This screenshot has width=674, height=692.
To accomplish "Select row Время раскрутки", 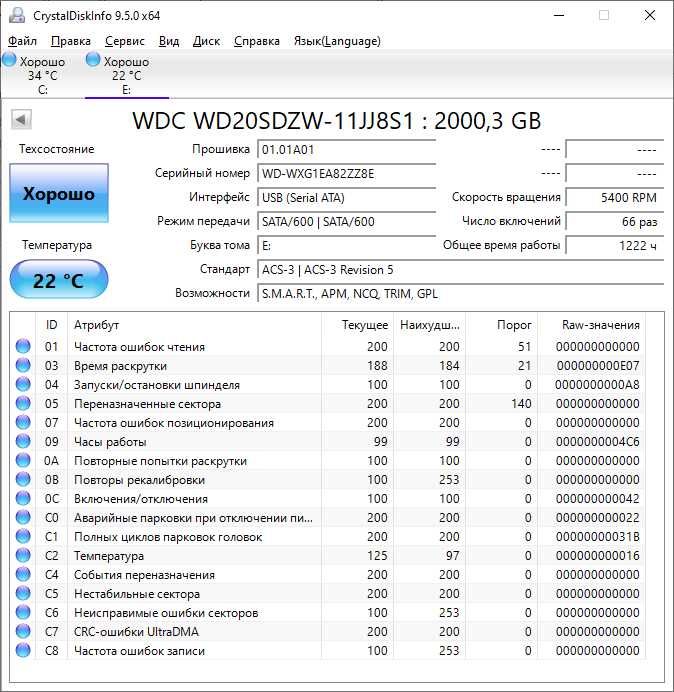I will point(328,365).
